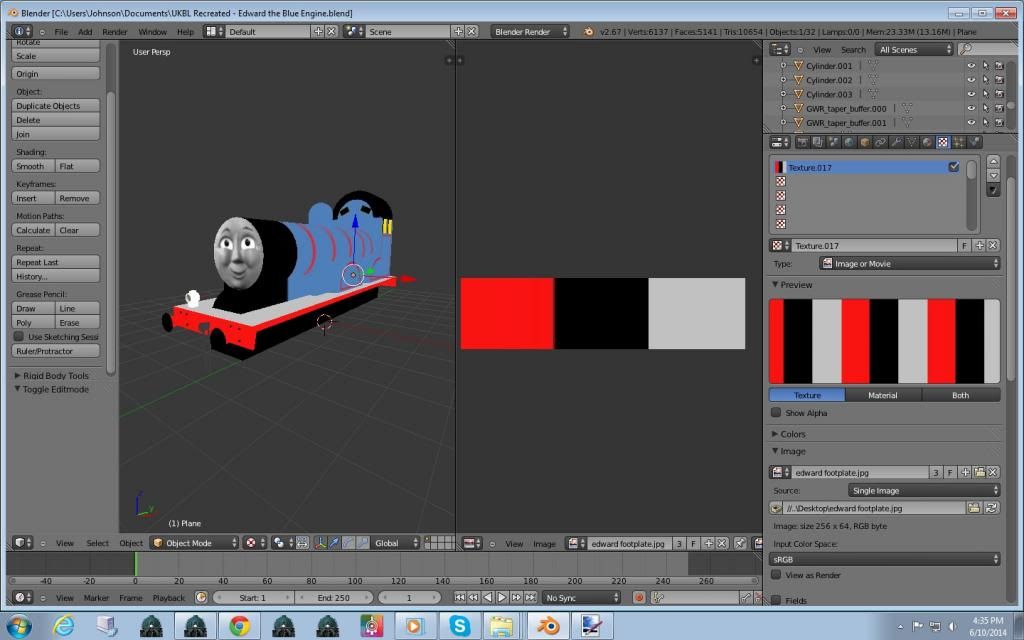Toggle visibility of GWR_taper_buffer.000
The image size is (1024, 640).
970,108
